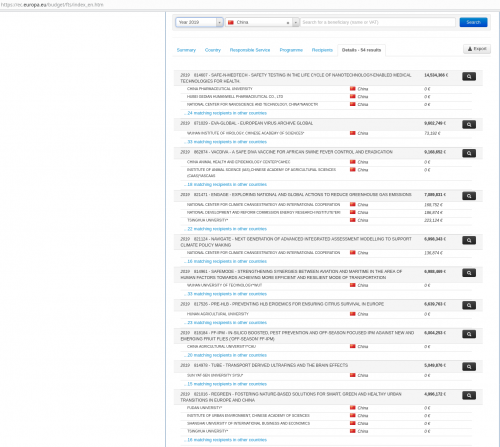Viewport: 500px width, 447px height.
Task: Click flag beside Fudan University
Action: (x=353, y=408)
